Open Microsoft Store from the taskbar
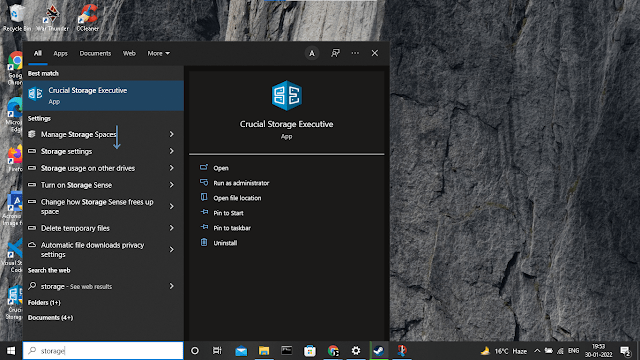 pyautogui.click(x=310, y=351)
